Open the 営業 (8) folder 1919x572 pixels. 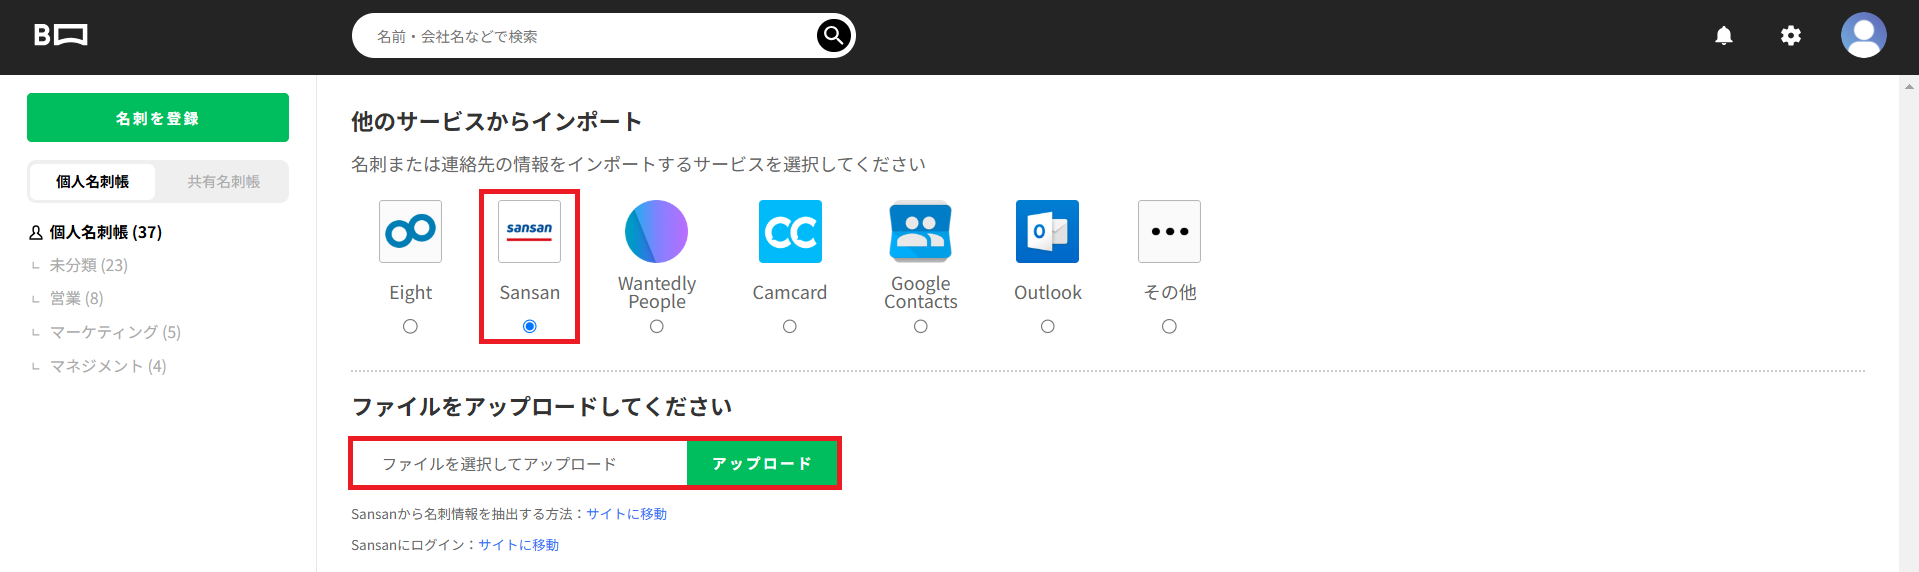77,298
